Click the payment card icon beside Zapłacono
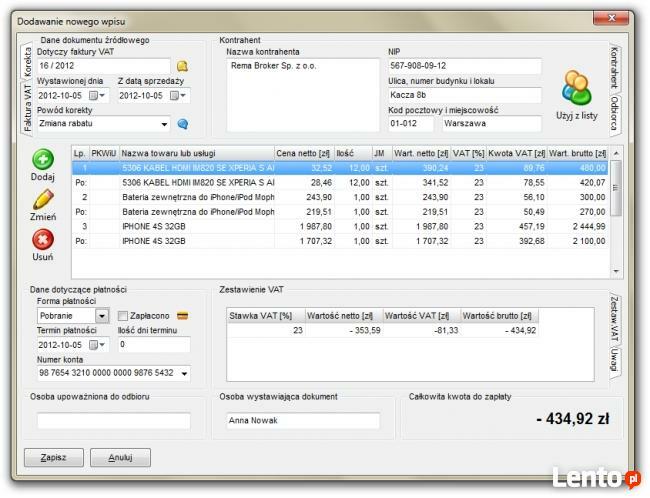650x498 pixels. click(x=182, y=316)
